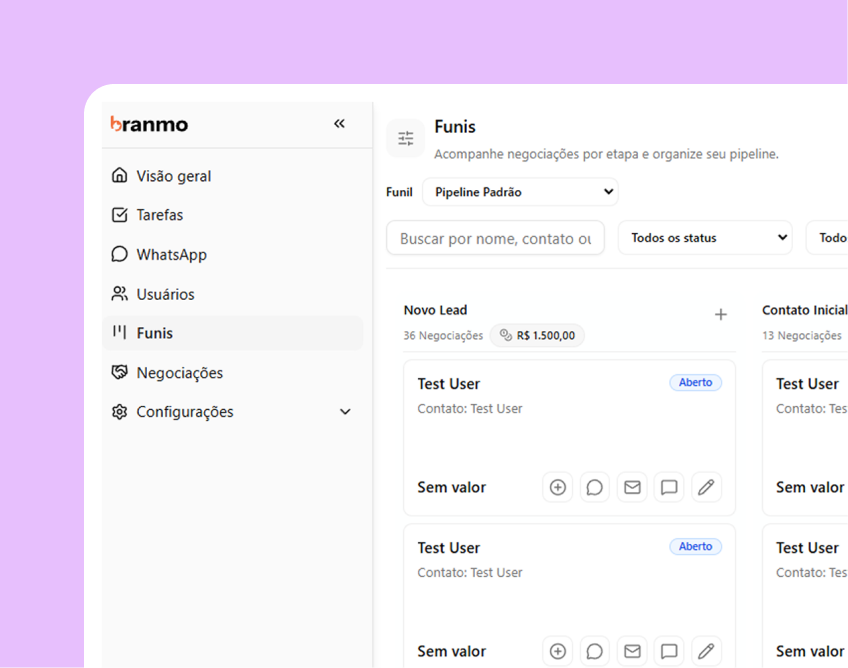Focus the Buscar por nome search field
Viewport: 848px width, 668px height.
pos(495,238)
